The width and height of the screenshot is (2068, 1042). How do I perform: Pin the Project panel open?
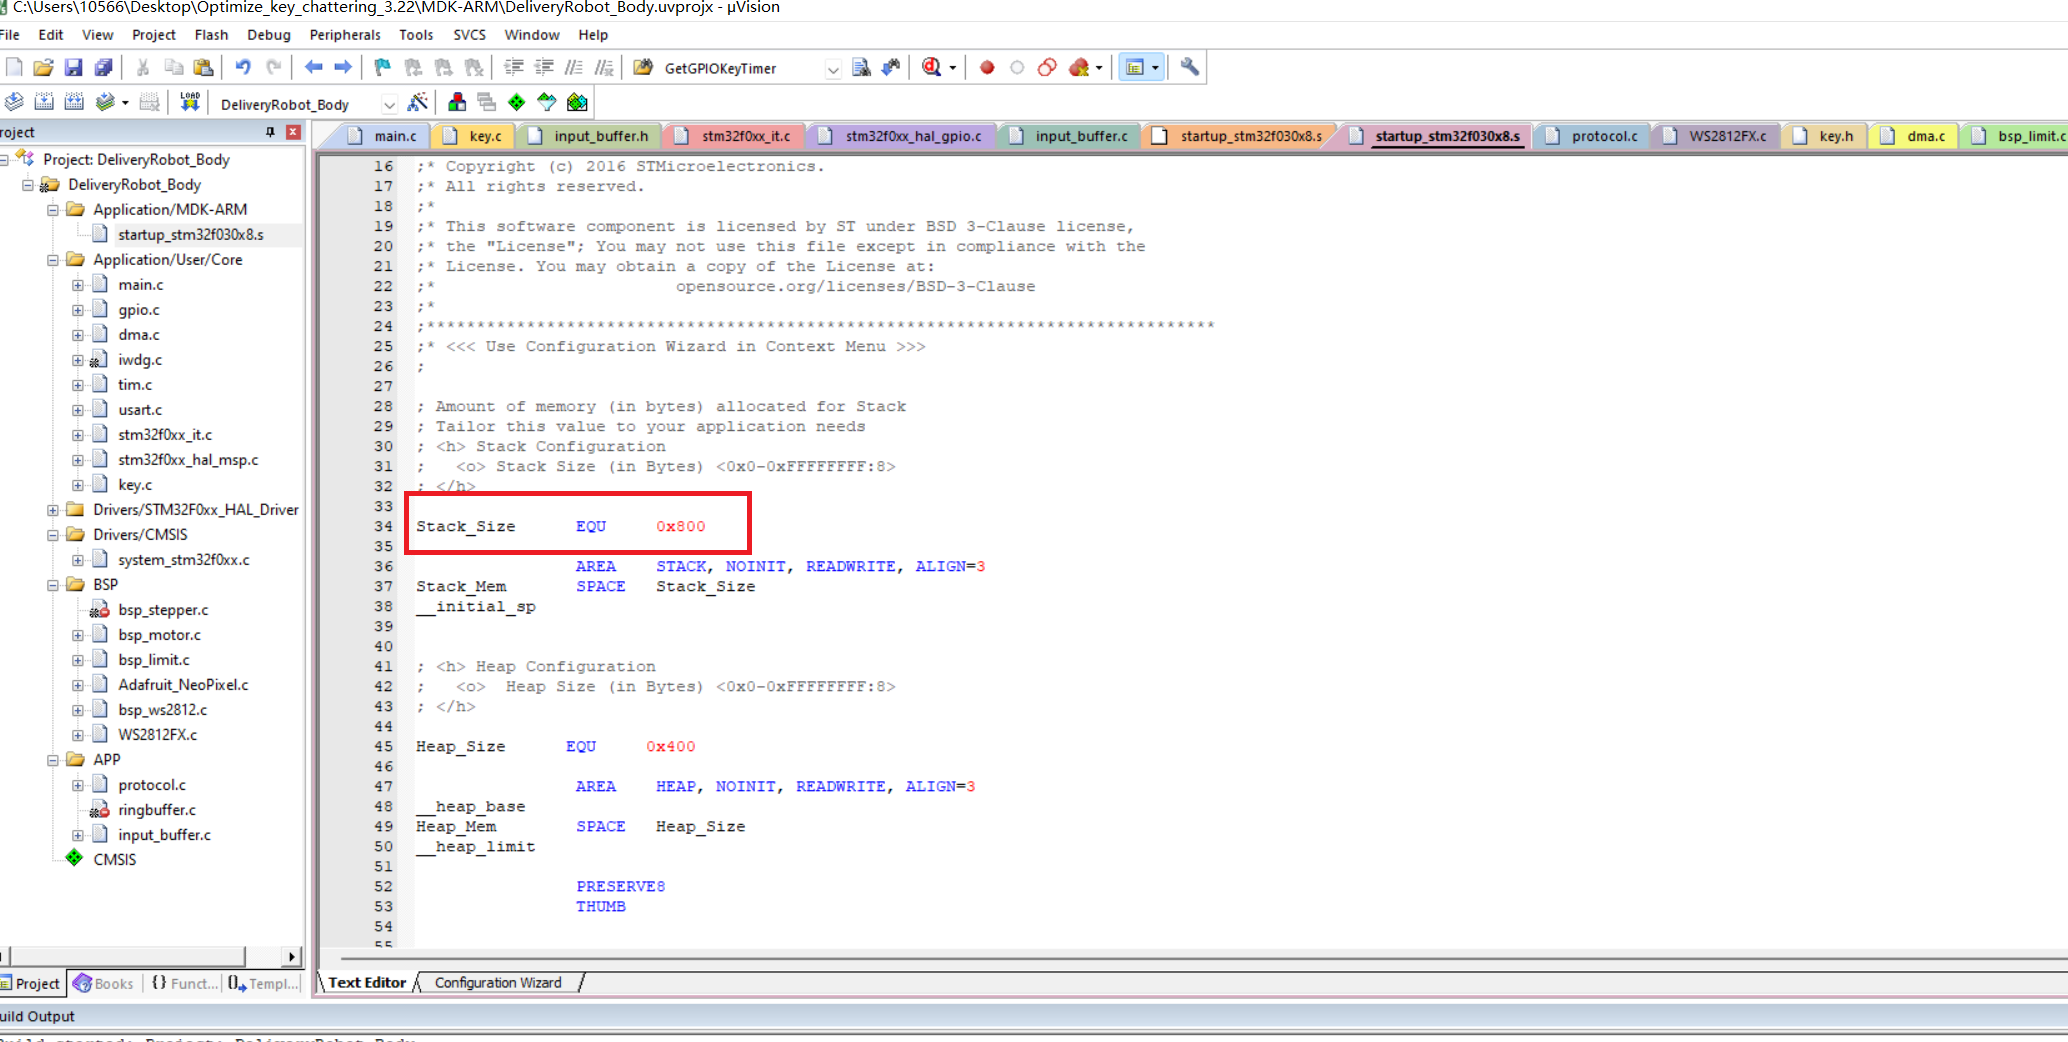tap(269, 131)
